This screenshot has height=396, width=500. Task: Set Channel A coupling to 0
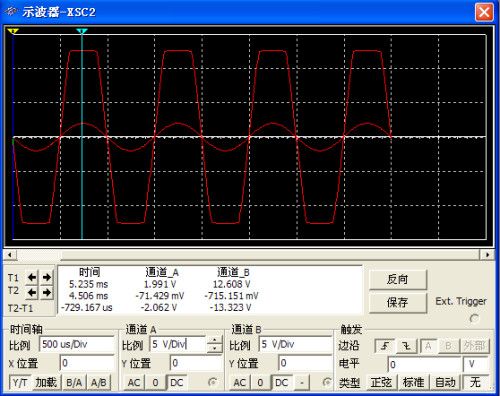coord(155,382)
